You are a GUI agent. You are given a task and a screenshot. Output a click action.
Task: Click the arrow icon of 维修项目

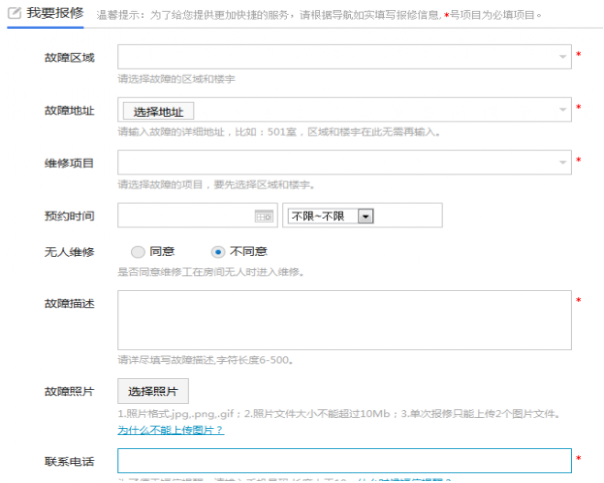tap(563, 163)
